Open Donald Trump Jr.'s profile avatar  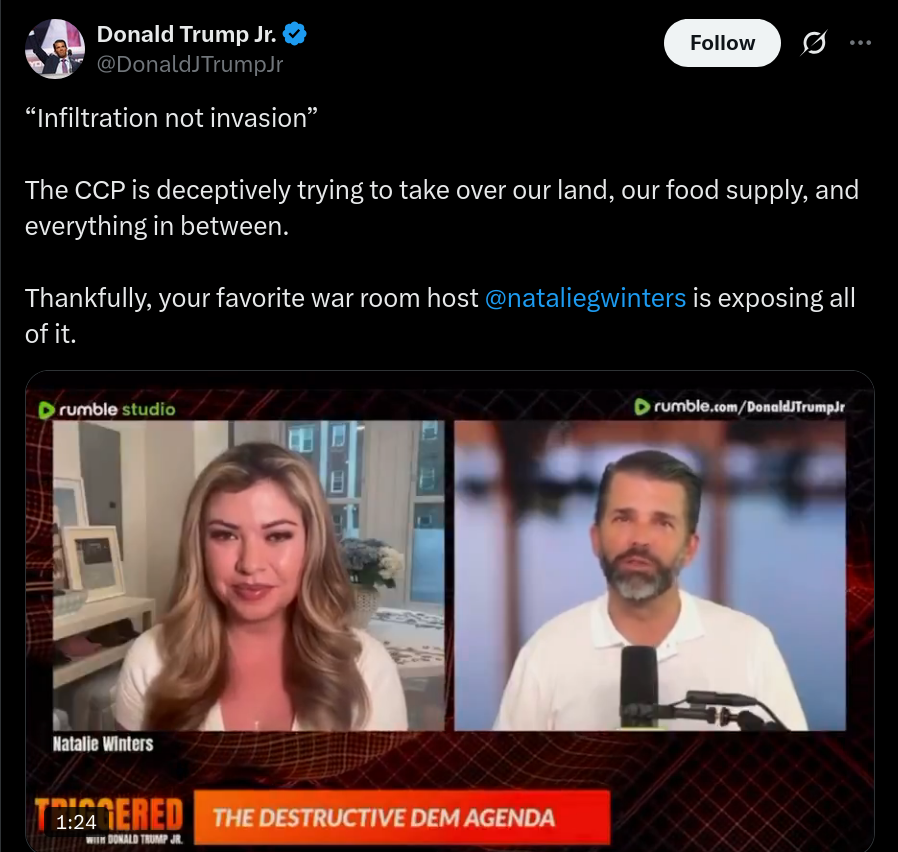[x=55, y=49]
